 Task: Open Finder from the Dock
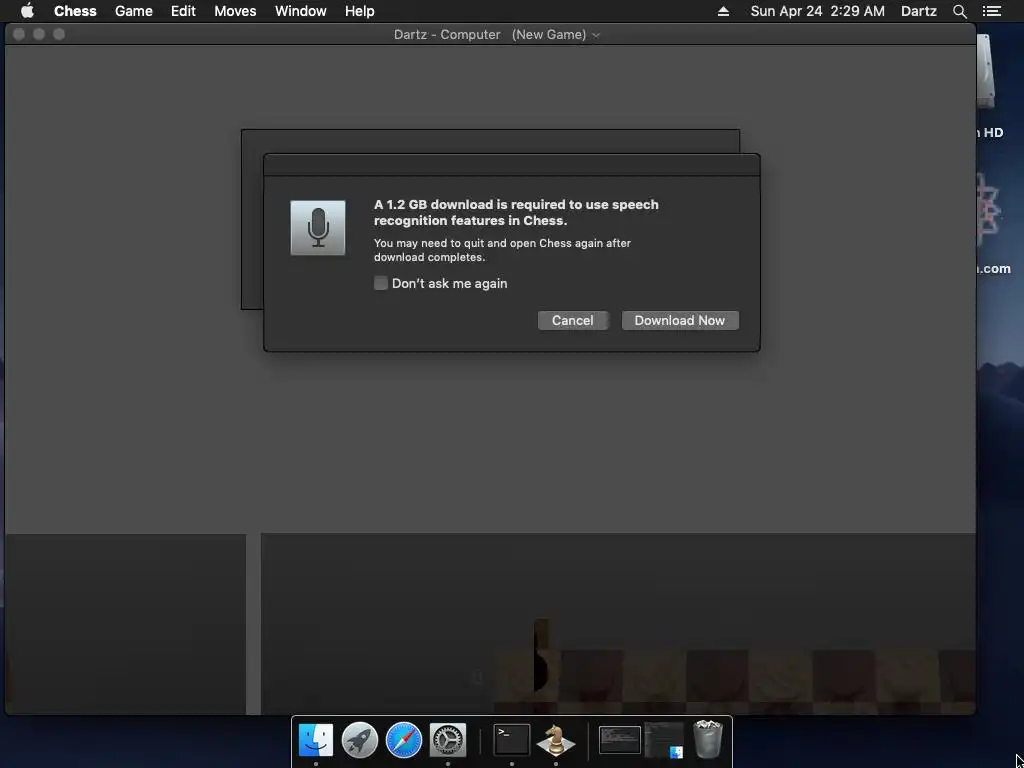click(315, 740)
